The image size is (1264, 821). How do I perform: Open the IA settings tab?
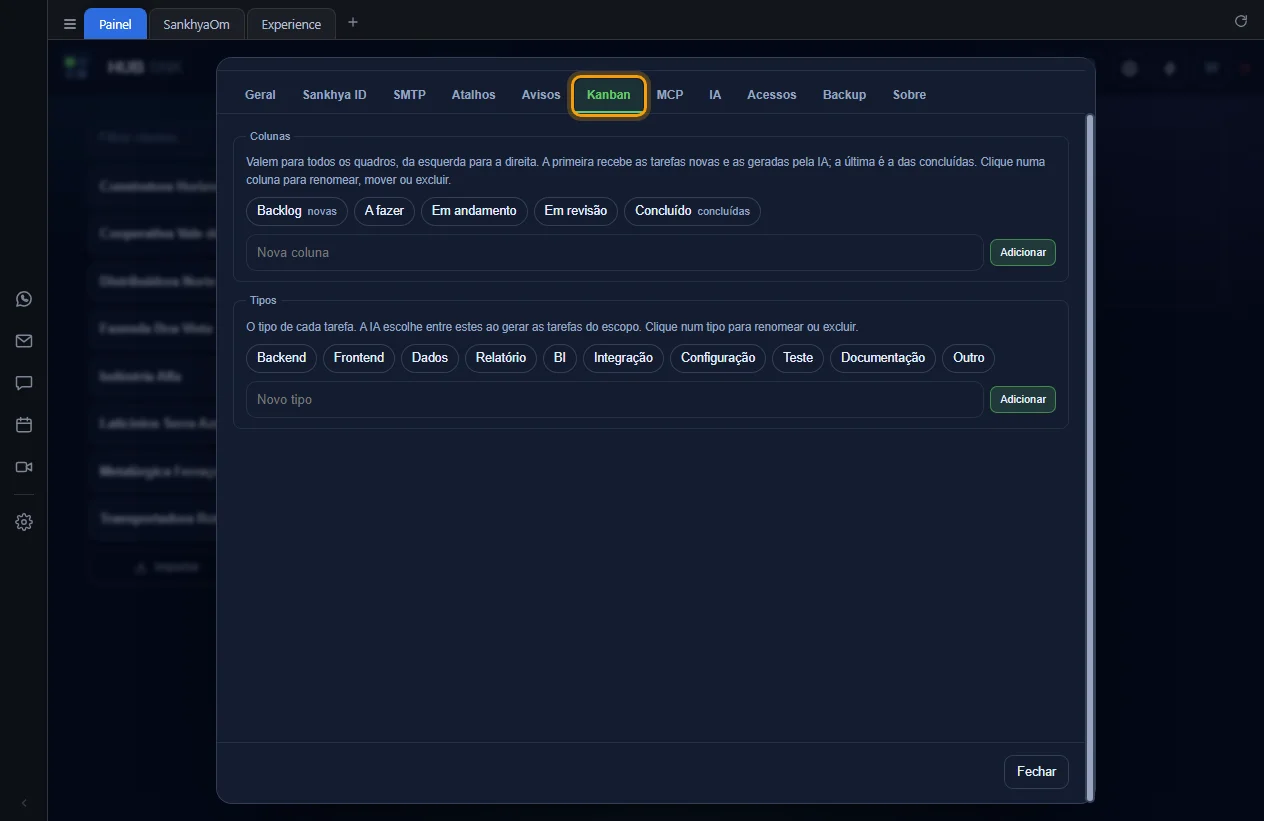point(715,95)
